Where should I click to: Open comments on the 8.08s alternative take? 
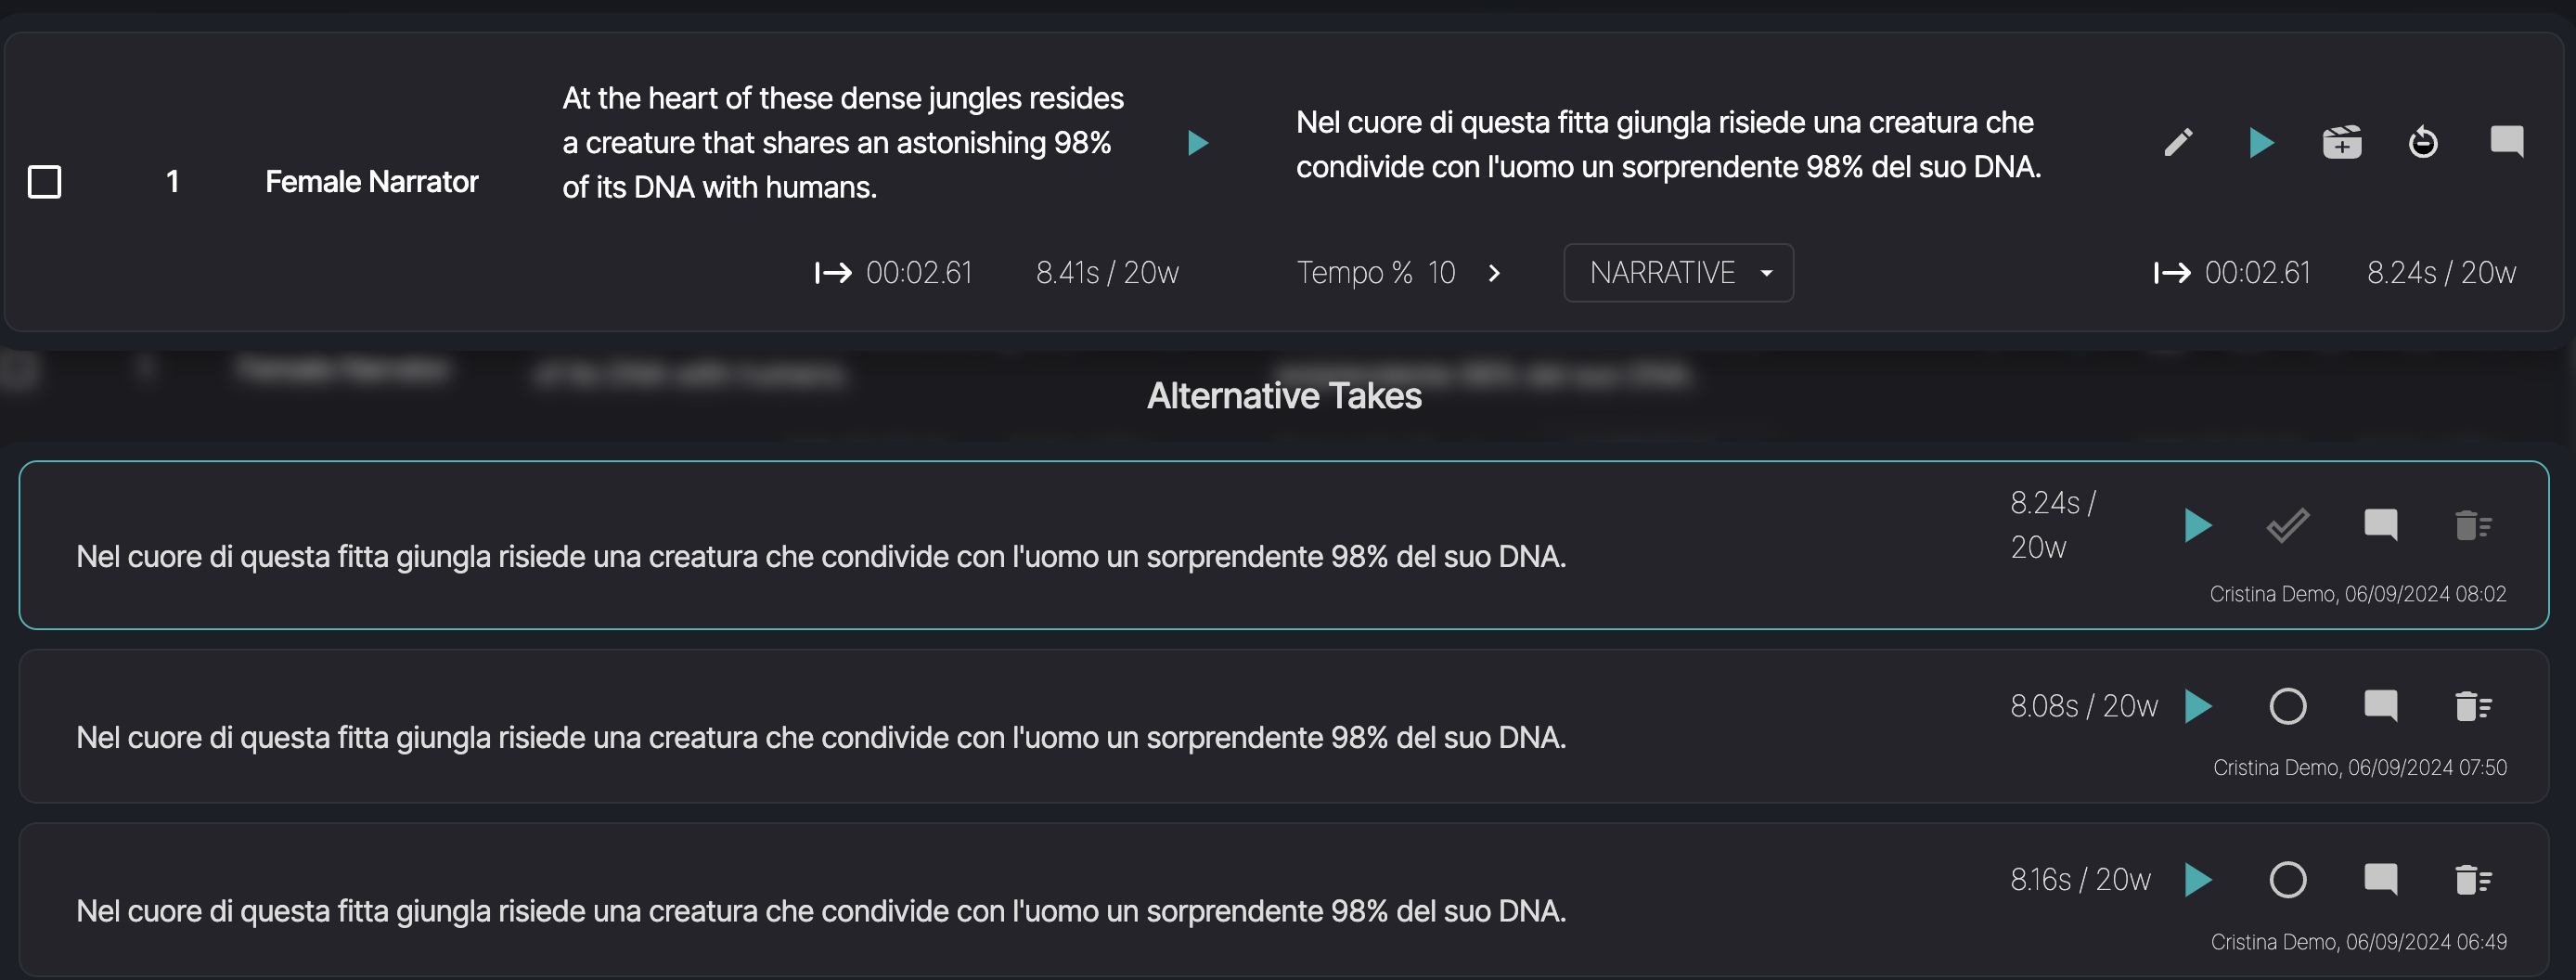2381,705
